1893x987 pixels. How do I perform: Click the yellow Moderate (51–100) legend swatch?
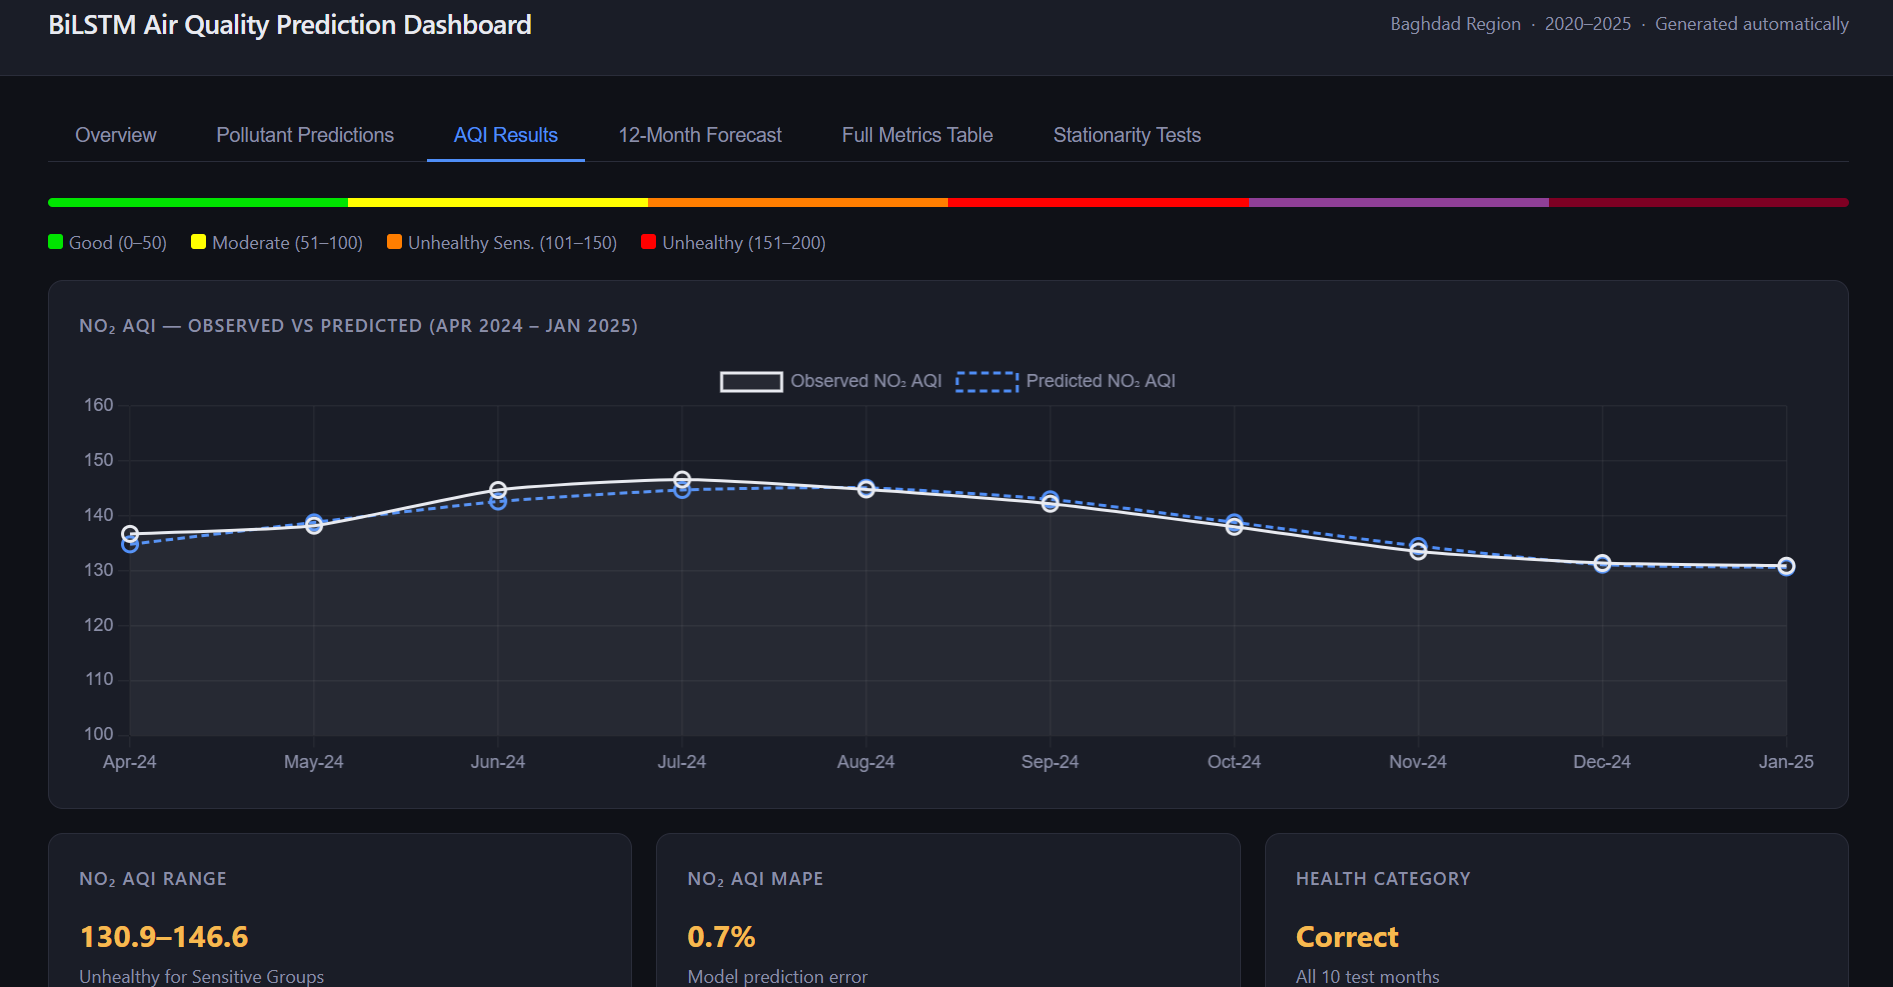[199, 242]
